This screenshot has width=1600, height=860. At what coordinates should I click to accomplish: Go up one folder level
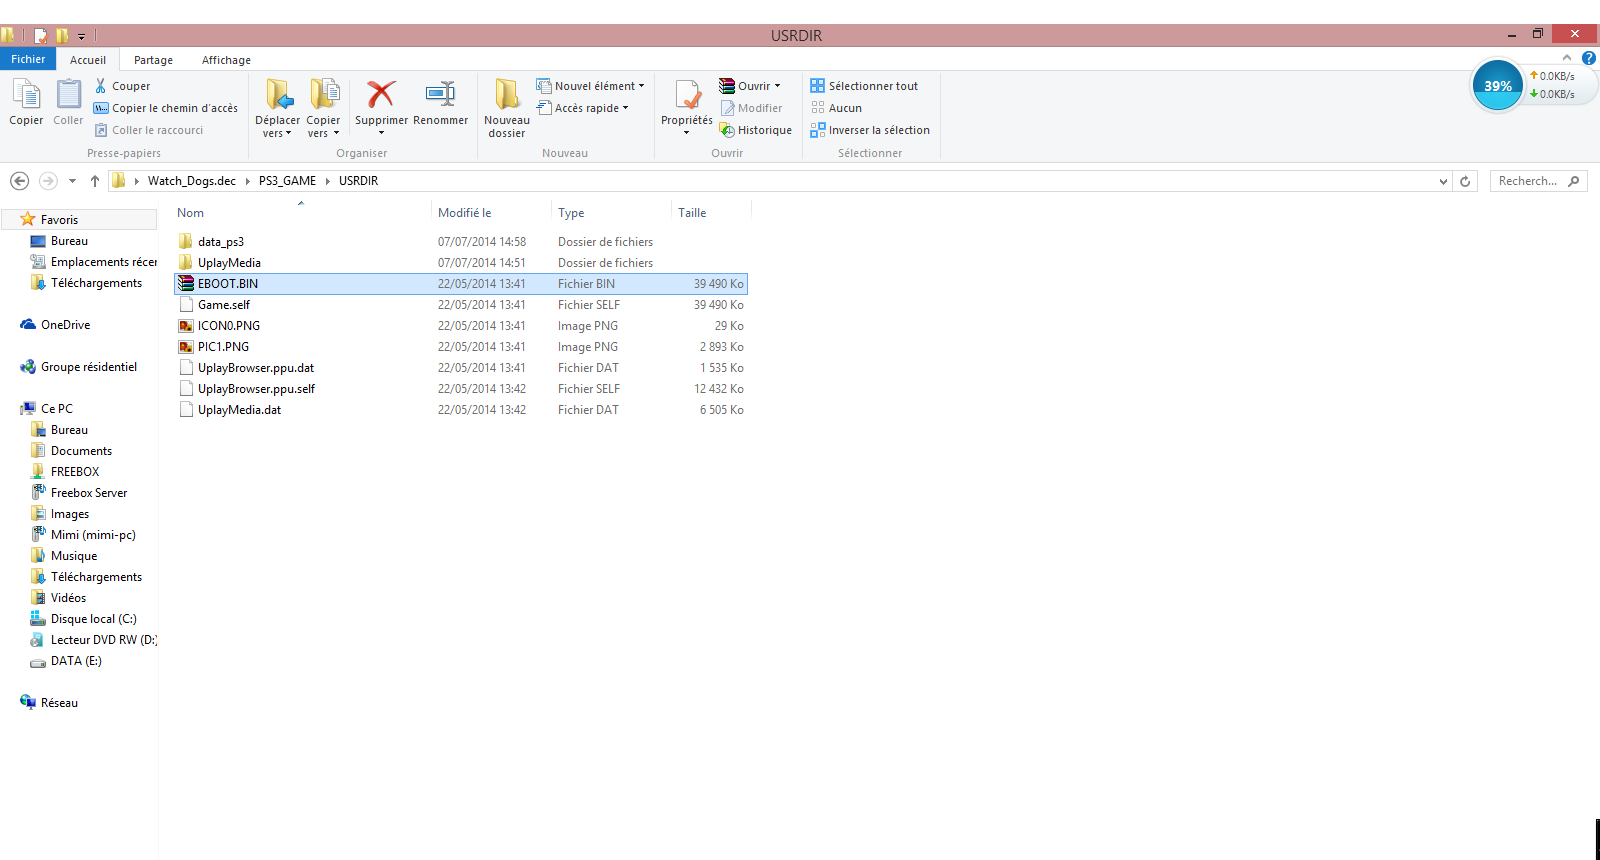[95, 181]
